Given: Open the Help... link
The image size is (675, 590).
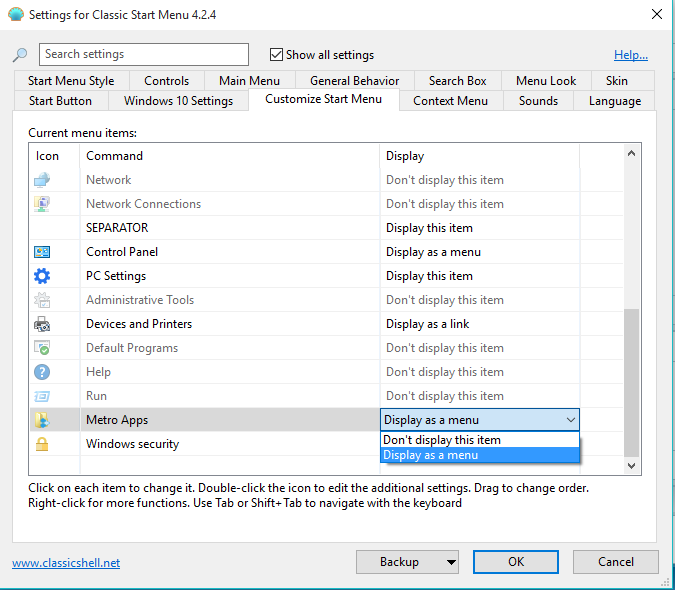Looking at the screenshot, I should (x=631, y=55).
